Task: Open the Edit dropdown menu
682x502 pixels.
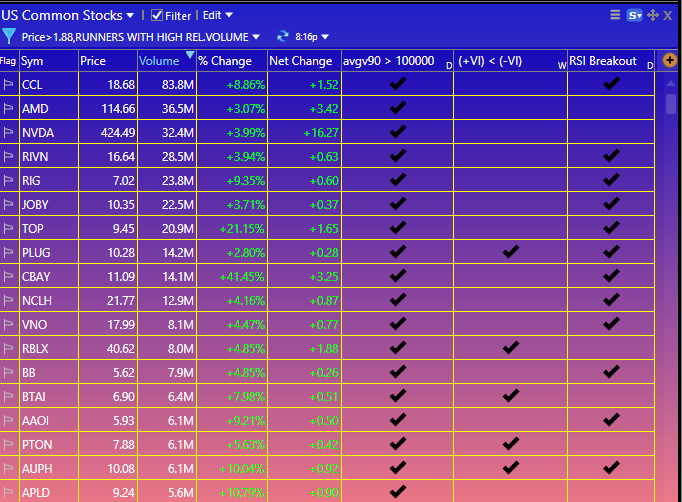Action: click(217, 15)
